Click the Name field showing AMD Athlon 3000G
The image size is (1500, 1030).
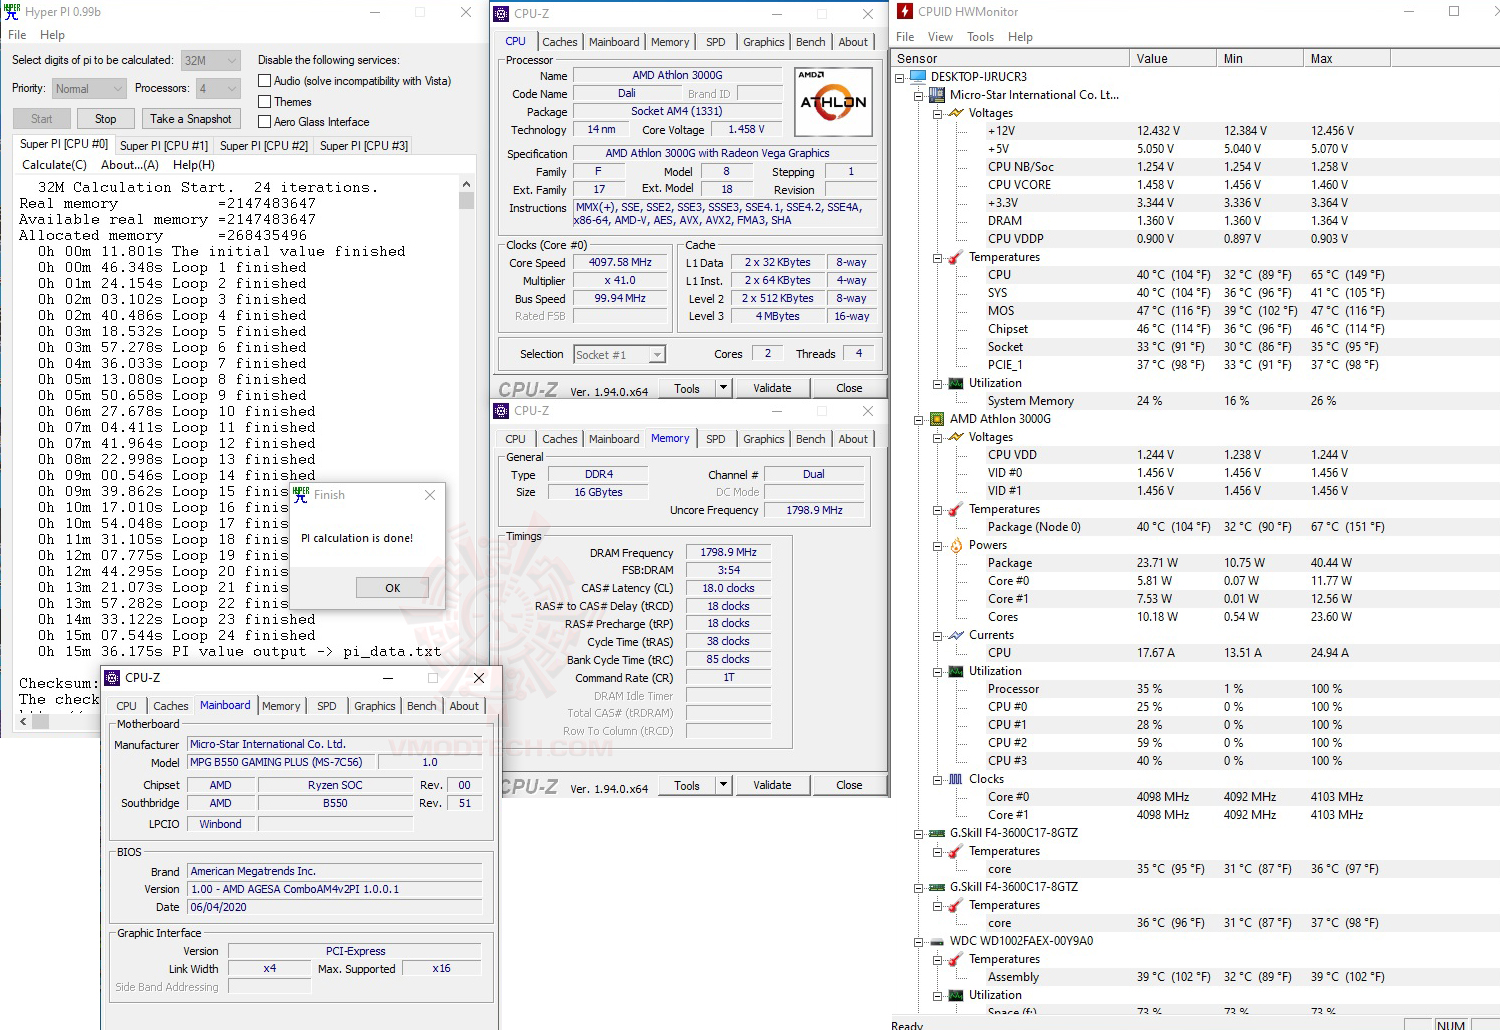[x=677, y=75]
